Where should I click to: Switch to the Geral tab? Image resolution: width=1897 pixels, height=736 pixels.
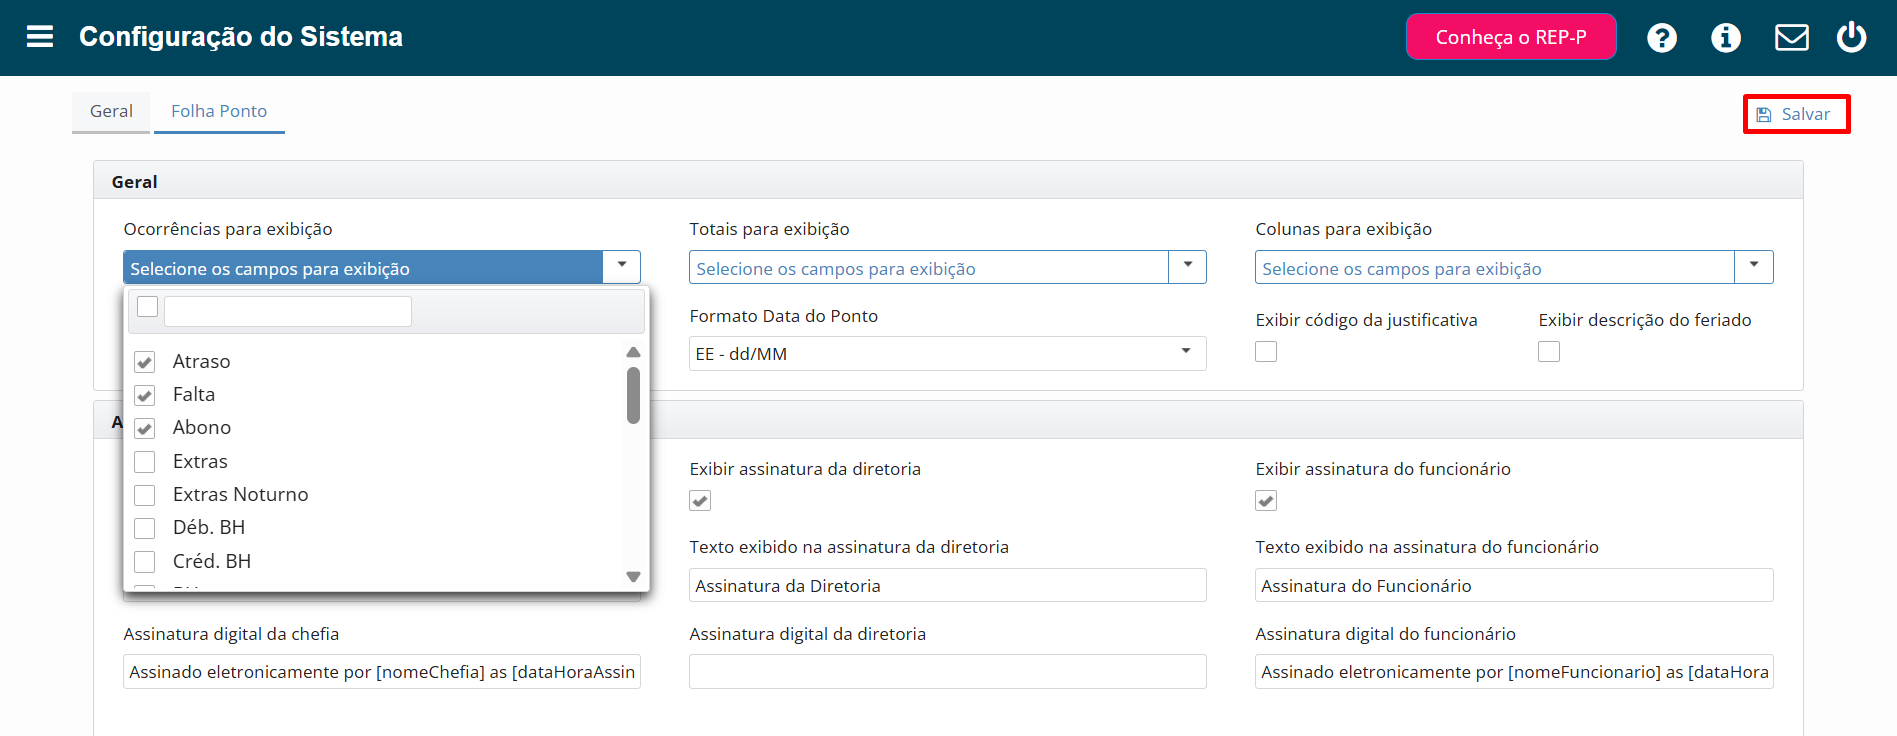[x=111, y=112]
